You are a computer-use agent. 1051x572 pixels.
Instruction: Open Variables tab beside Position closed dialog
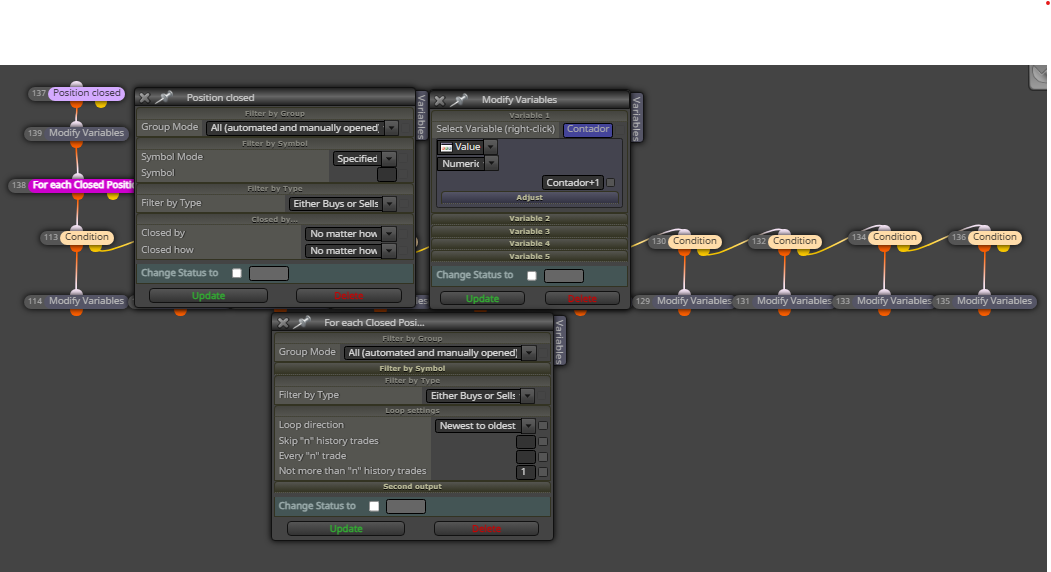[422, 117]
